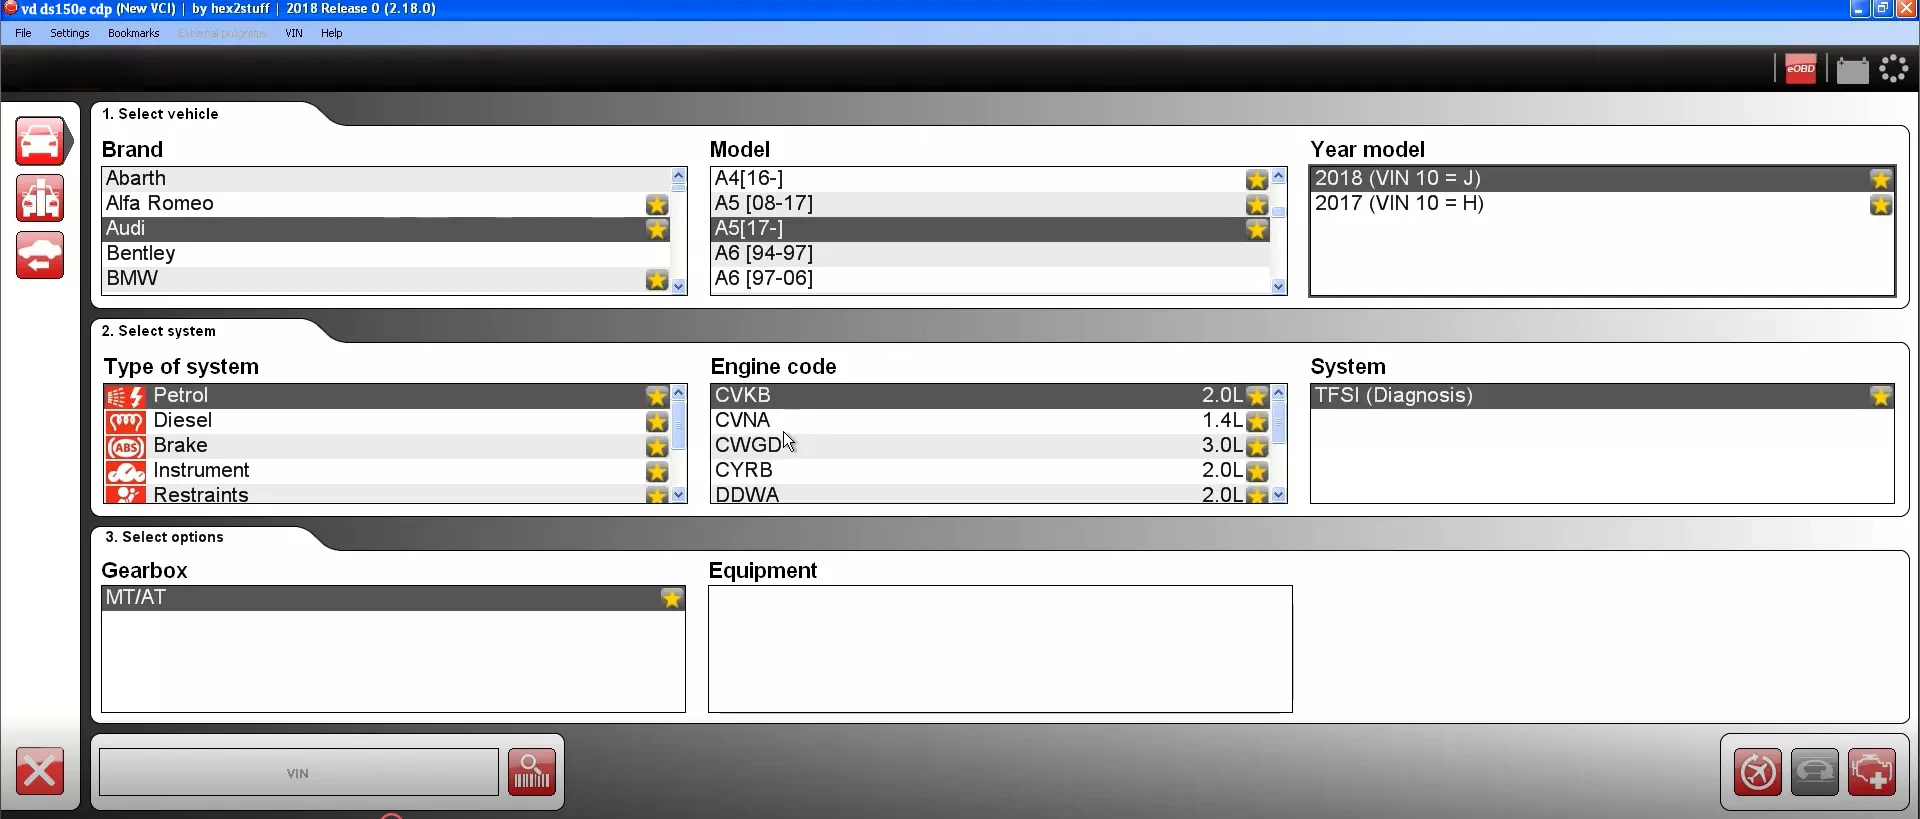Screen dimensions: 1920x819
Task: Open the Settings menu
Action: [x=70, y=33]
